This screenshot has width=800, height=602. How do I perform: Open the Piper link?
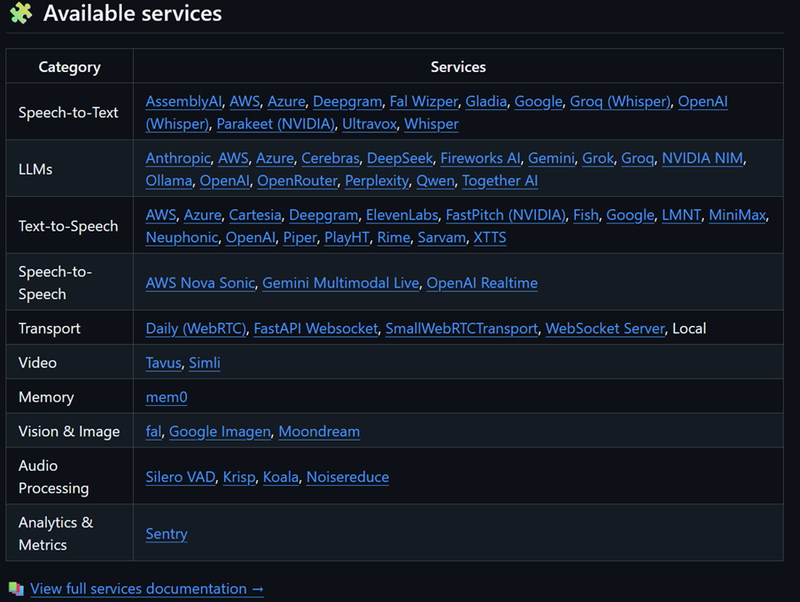click(300, 237)
